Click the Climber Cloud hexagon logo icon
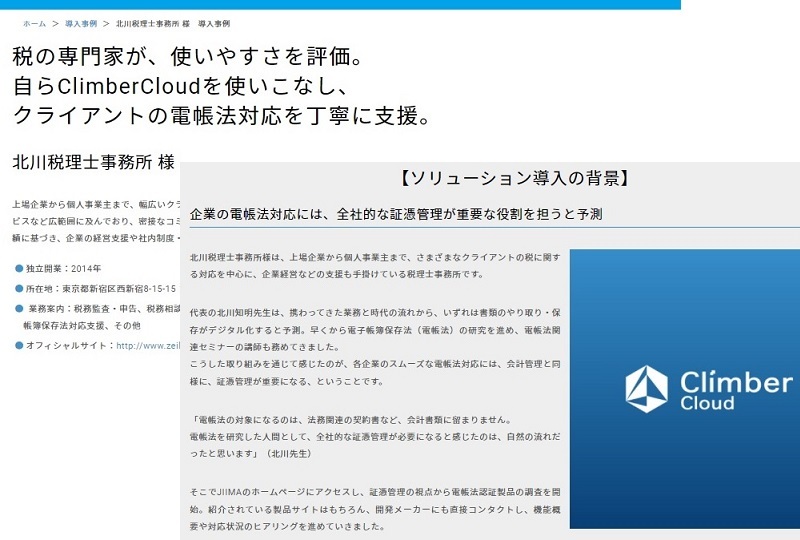Screen dimensions: 800x540 [x=646, y=389]
